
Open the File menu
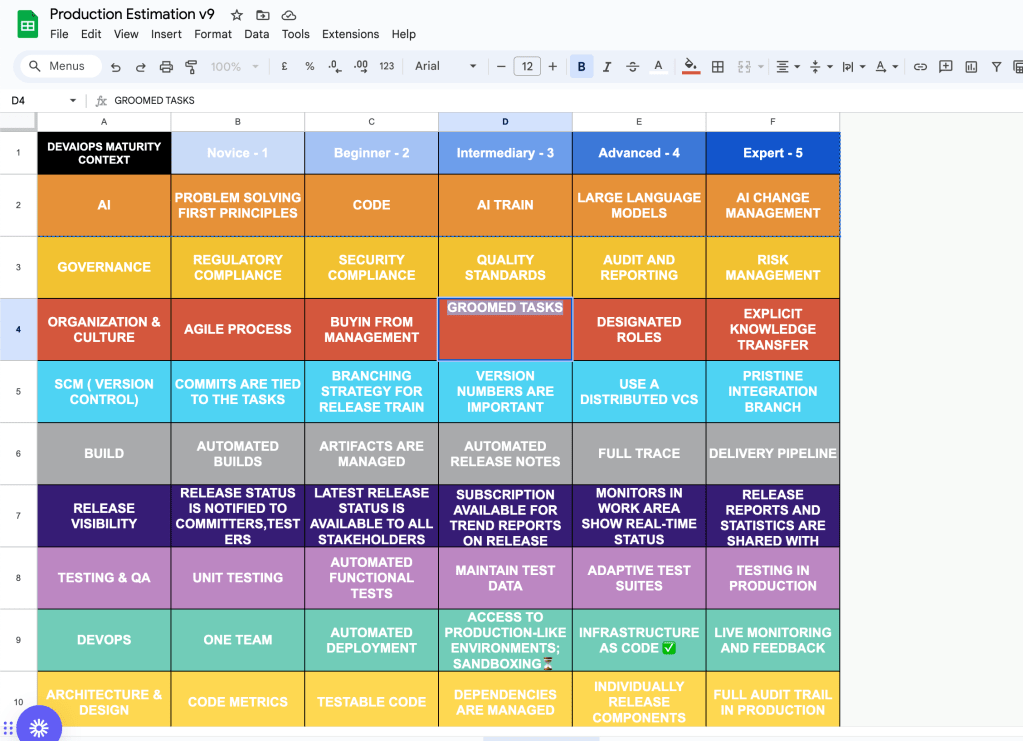pyautogui.click(x=59, y=34)
